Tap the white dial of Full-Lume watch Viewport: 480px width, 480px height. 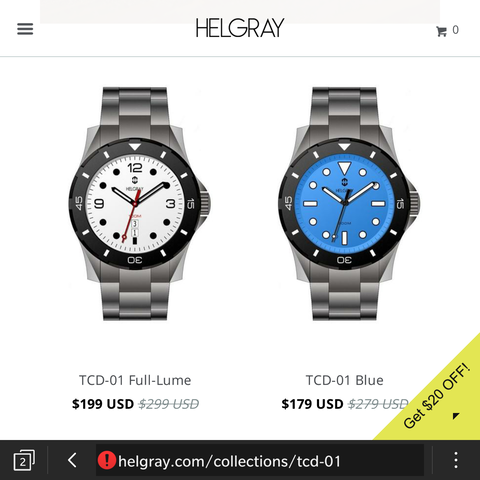(x=135, y=204)
